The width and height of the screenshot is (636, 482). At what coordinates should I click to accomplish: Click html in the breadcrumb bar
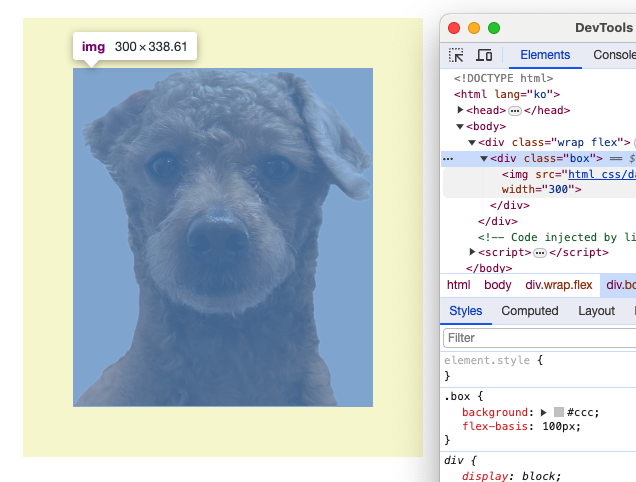click(458, 285)
